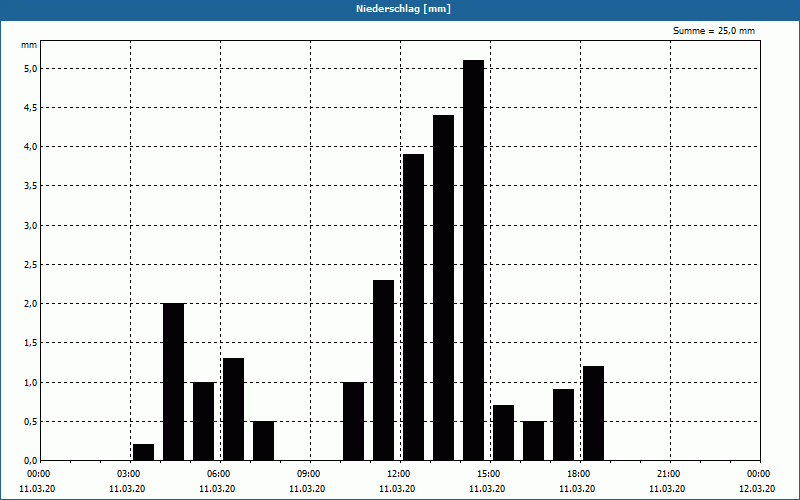Click the 'Summe = 25,0 mm' total label
The image size is (800, 500).
[x=714, y=31]
